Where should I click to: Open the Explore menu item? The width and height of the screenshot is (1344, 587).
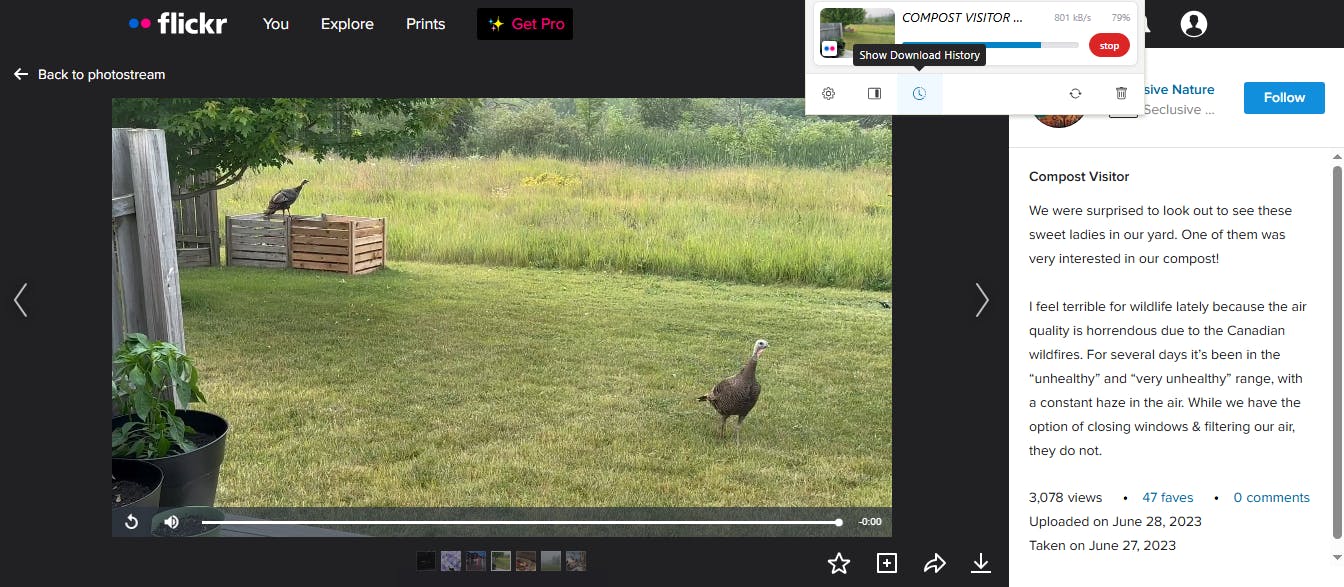tap(347, 24)
